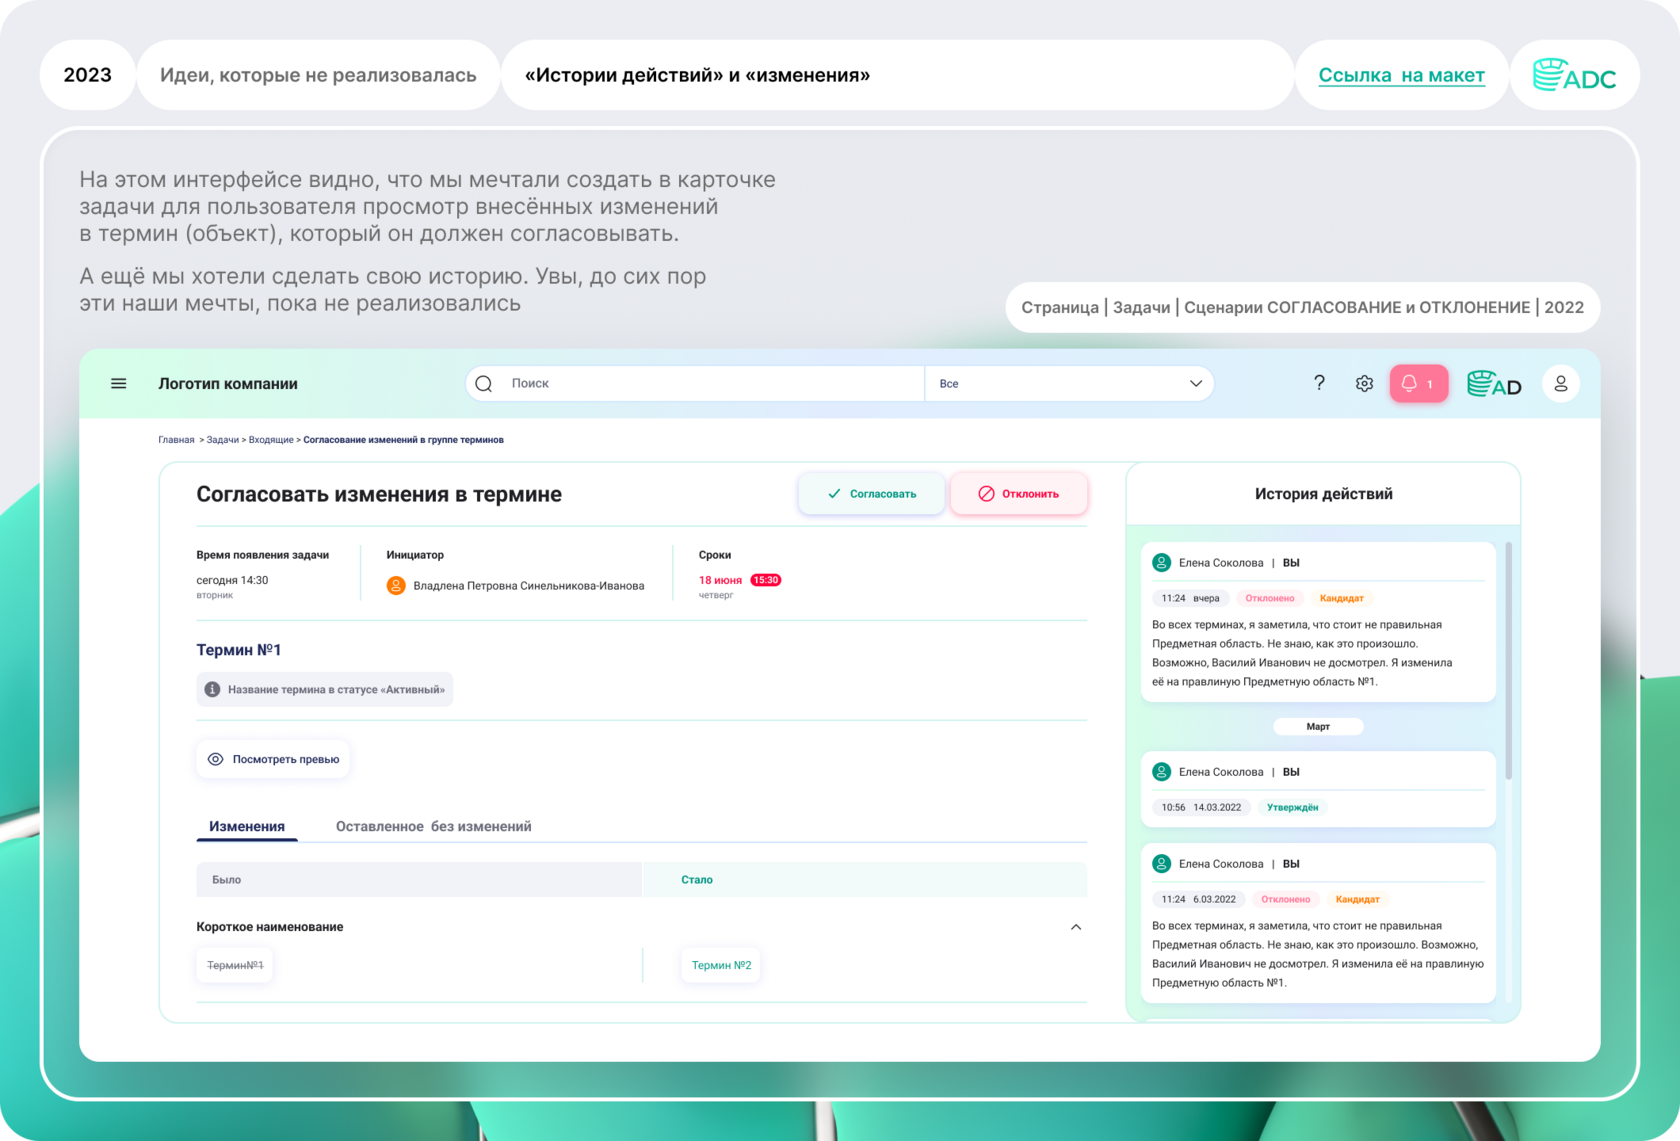Click 'Кандидат' tag in 'вчера' card
This screenshot has height=1141, width=1680.
point(1341,599)
